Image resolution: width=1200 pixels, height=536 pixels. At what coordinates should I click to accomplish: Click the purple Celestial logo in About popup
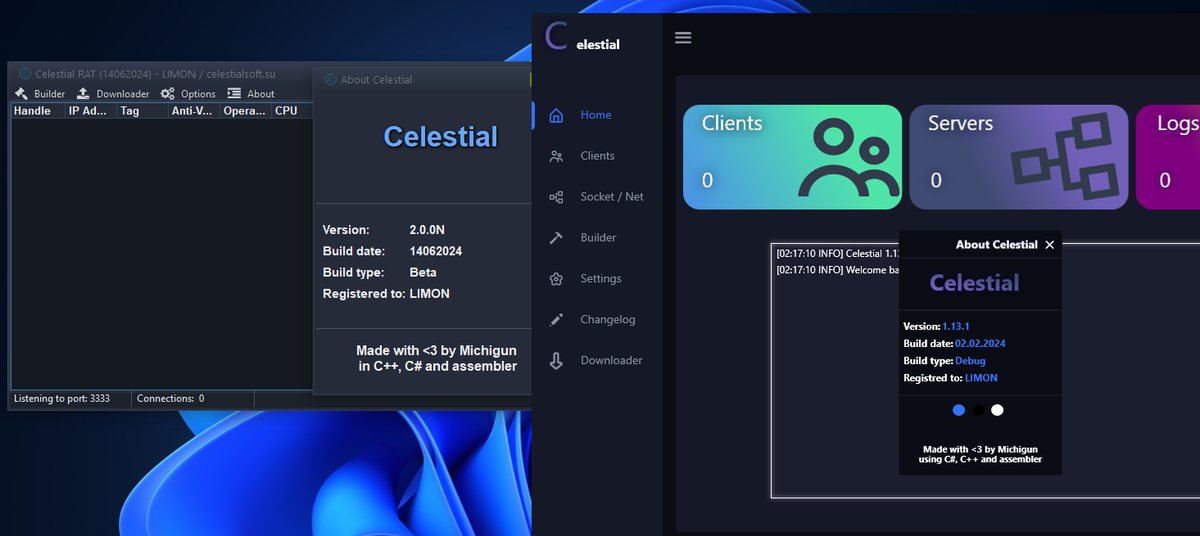[x=975, y=283]
